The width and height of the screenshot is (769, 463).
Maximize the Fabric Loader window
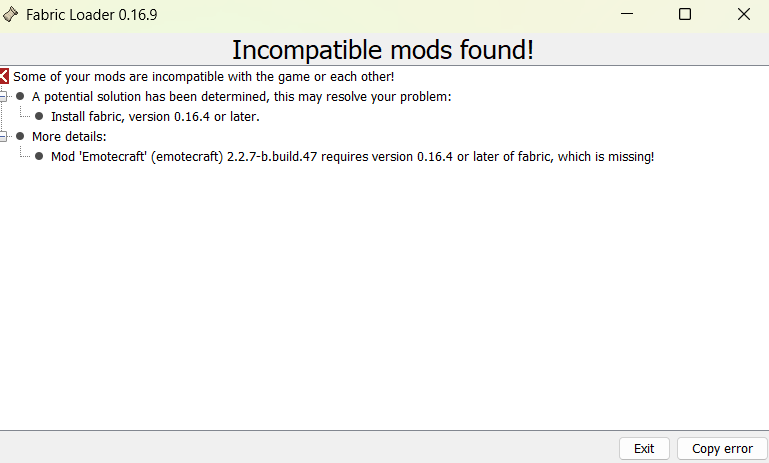pyautogui.click(x=685, y=14)
